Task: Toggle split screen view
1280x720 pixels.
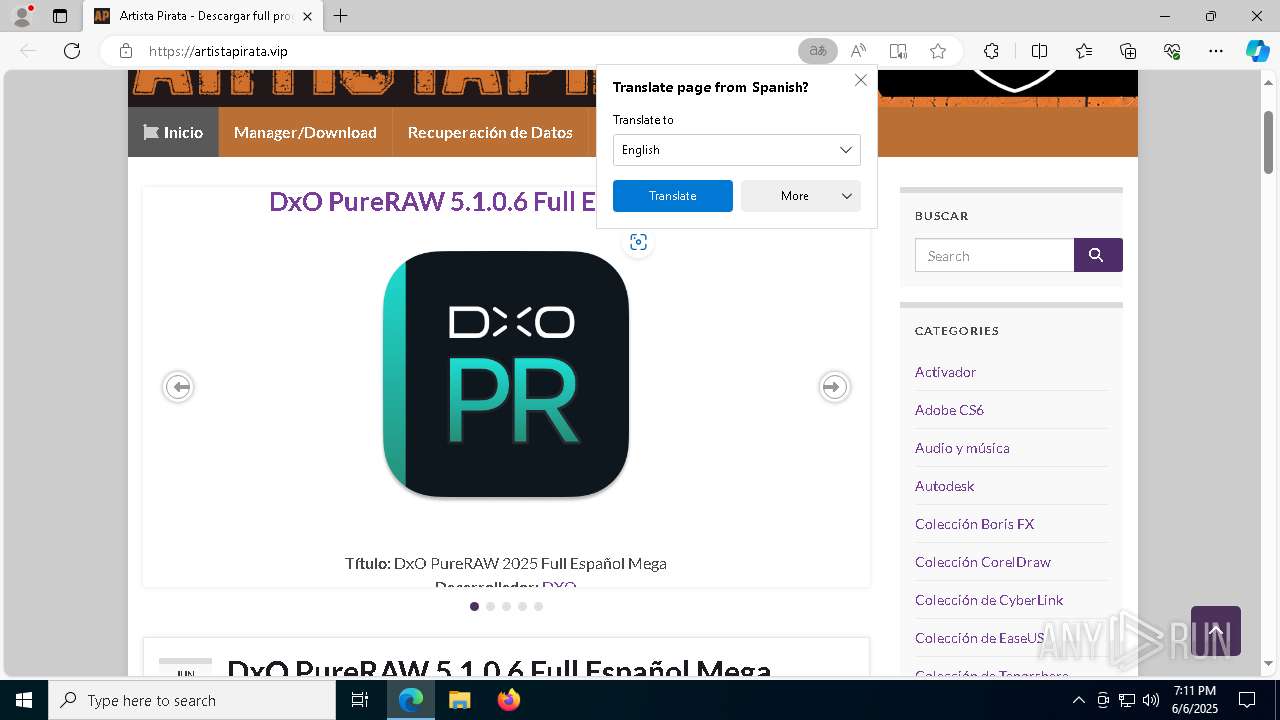Action: [x=1039, y=51]
